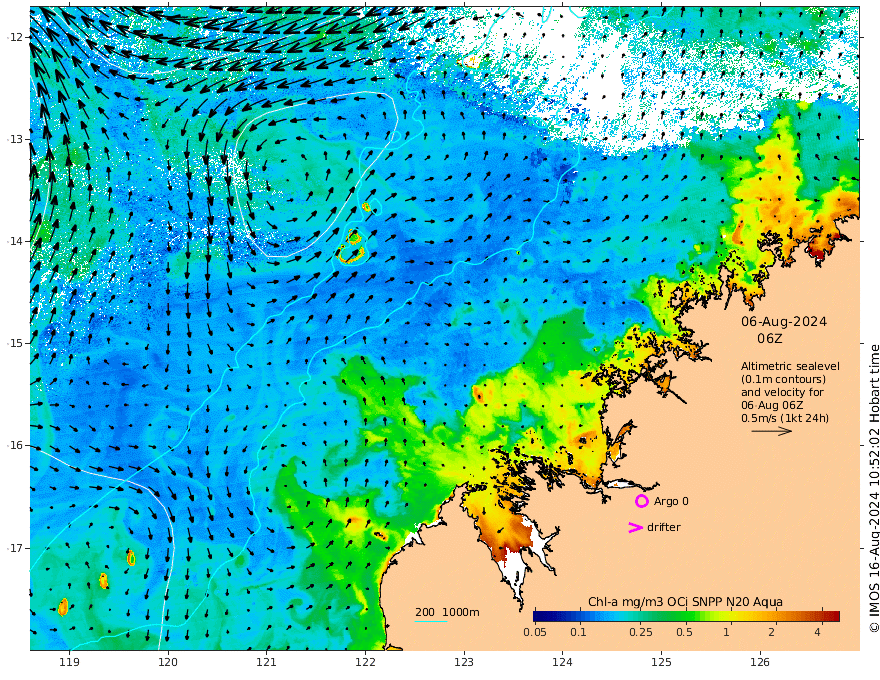Click the colorbar tick label 0.25

tap(641, 632)
